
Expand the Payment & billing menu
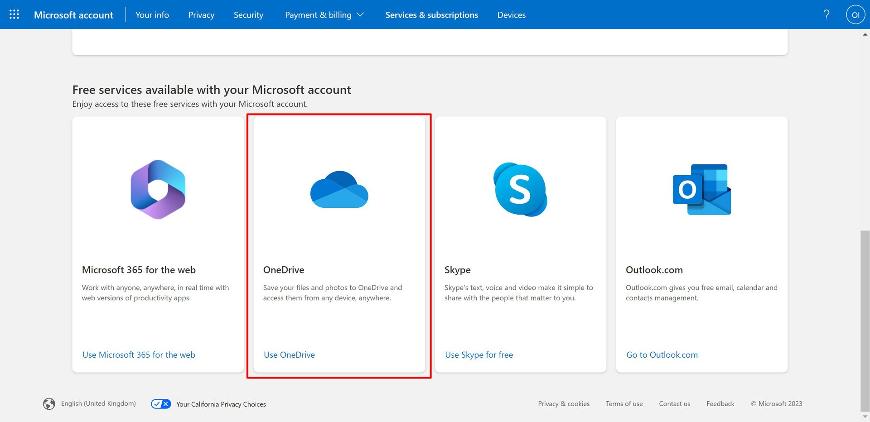(x=324, y=15)
